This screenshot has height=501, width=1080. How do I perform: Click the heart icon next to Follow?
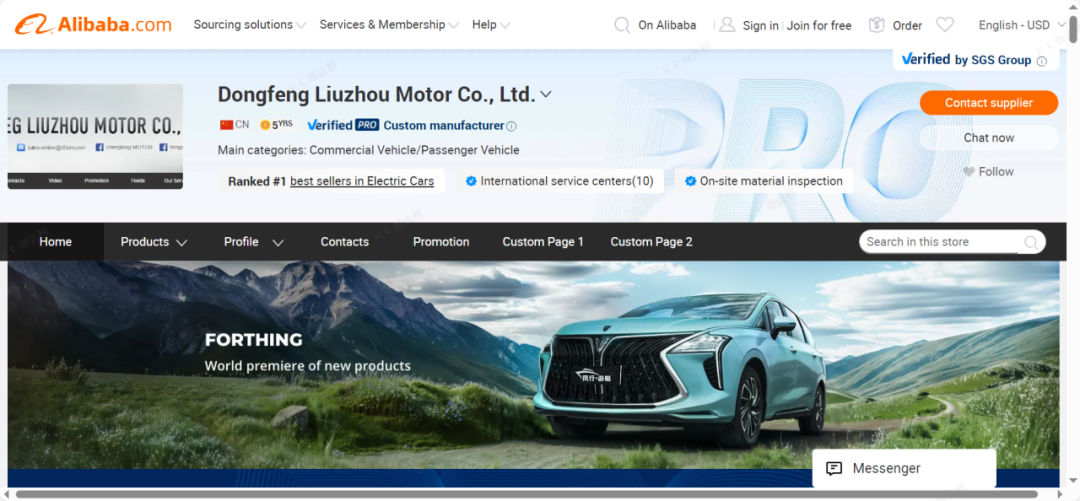click(968, 172)
